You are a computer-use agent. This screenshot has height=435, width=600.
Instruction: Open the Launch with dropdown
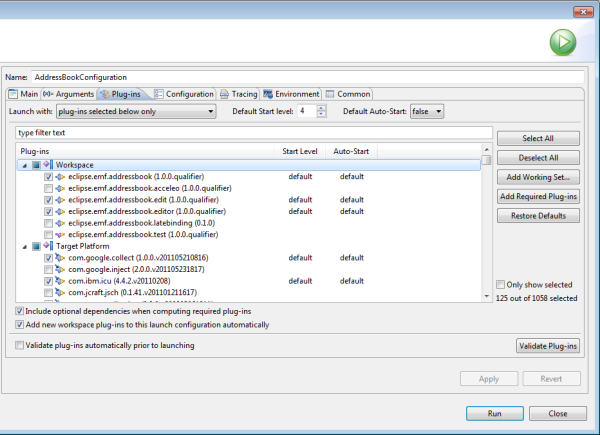[x=136, y=111]
